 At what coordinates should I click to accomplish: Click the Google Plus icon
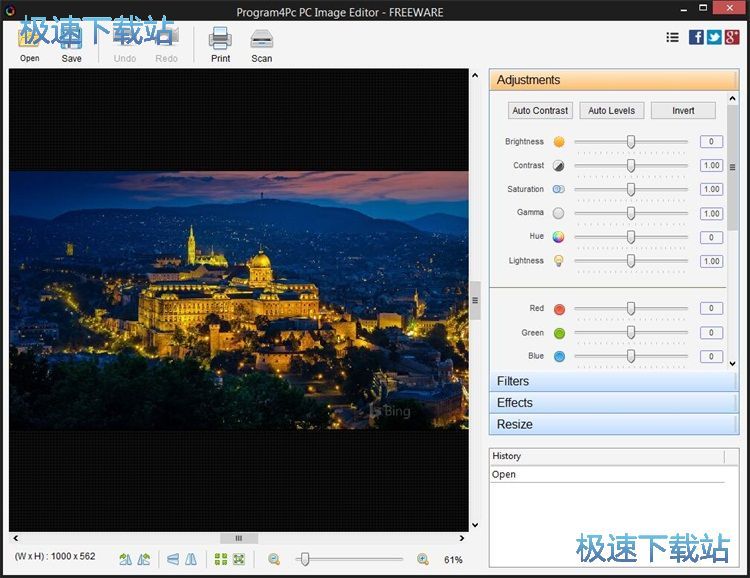[x=732, y=37]
